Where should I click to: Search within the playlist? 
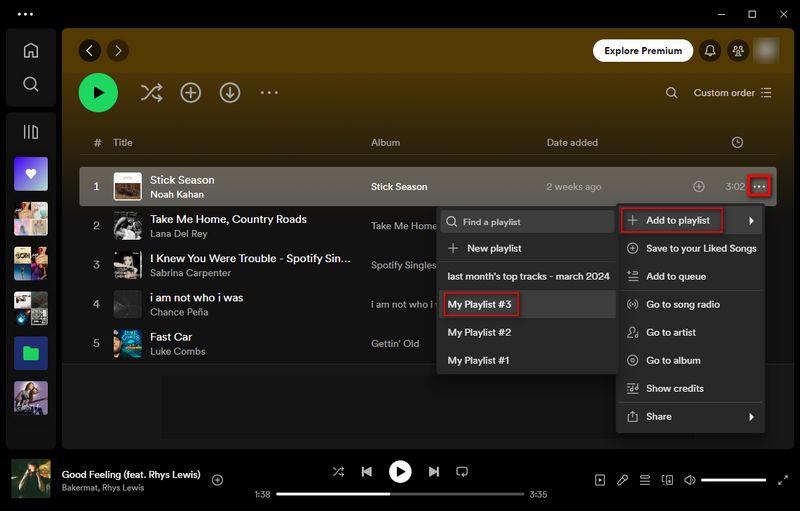click(671, 93)
